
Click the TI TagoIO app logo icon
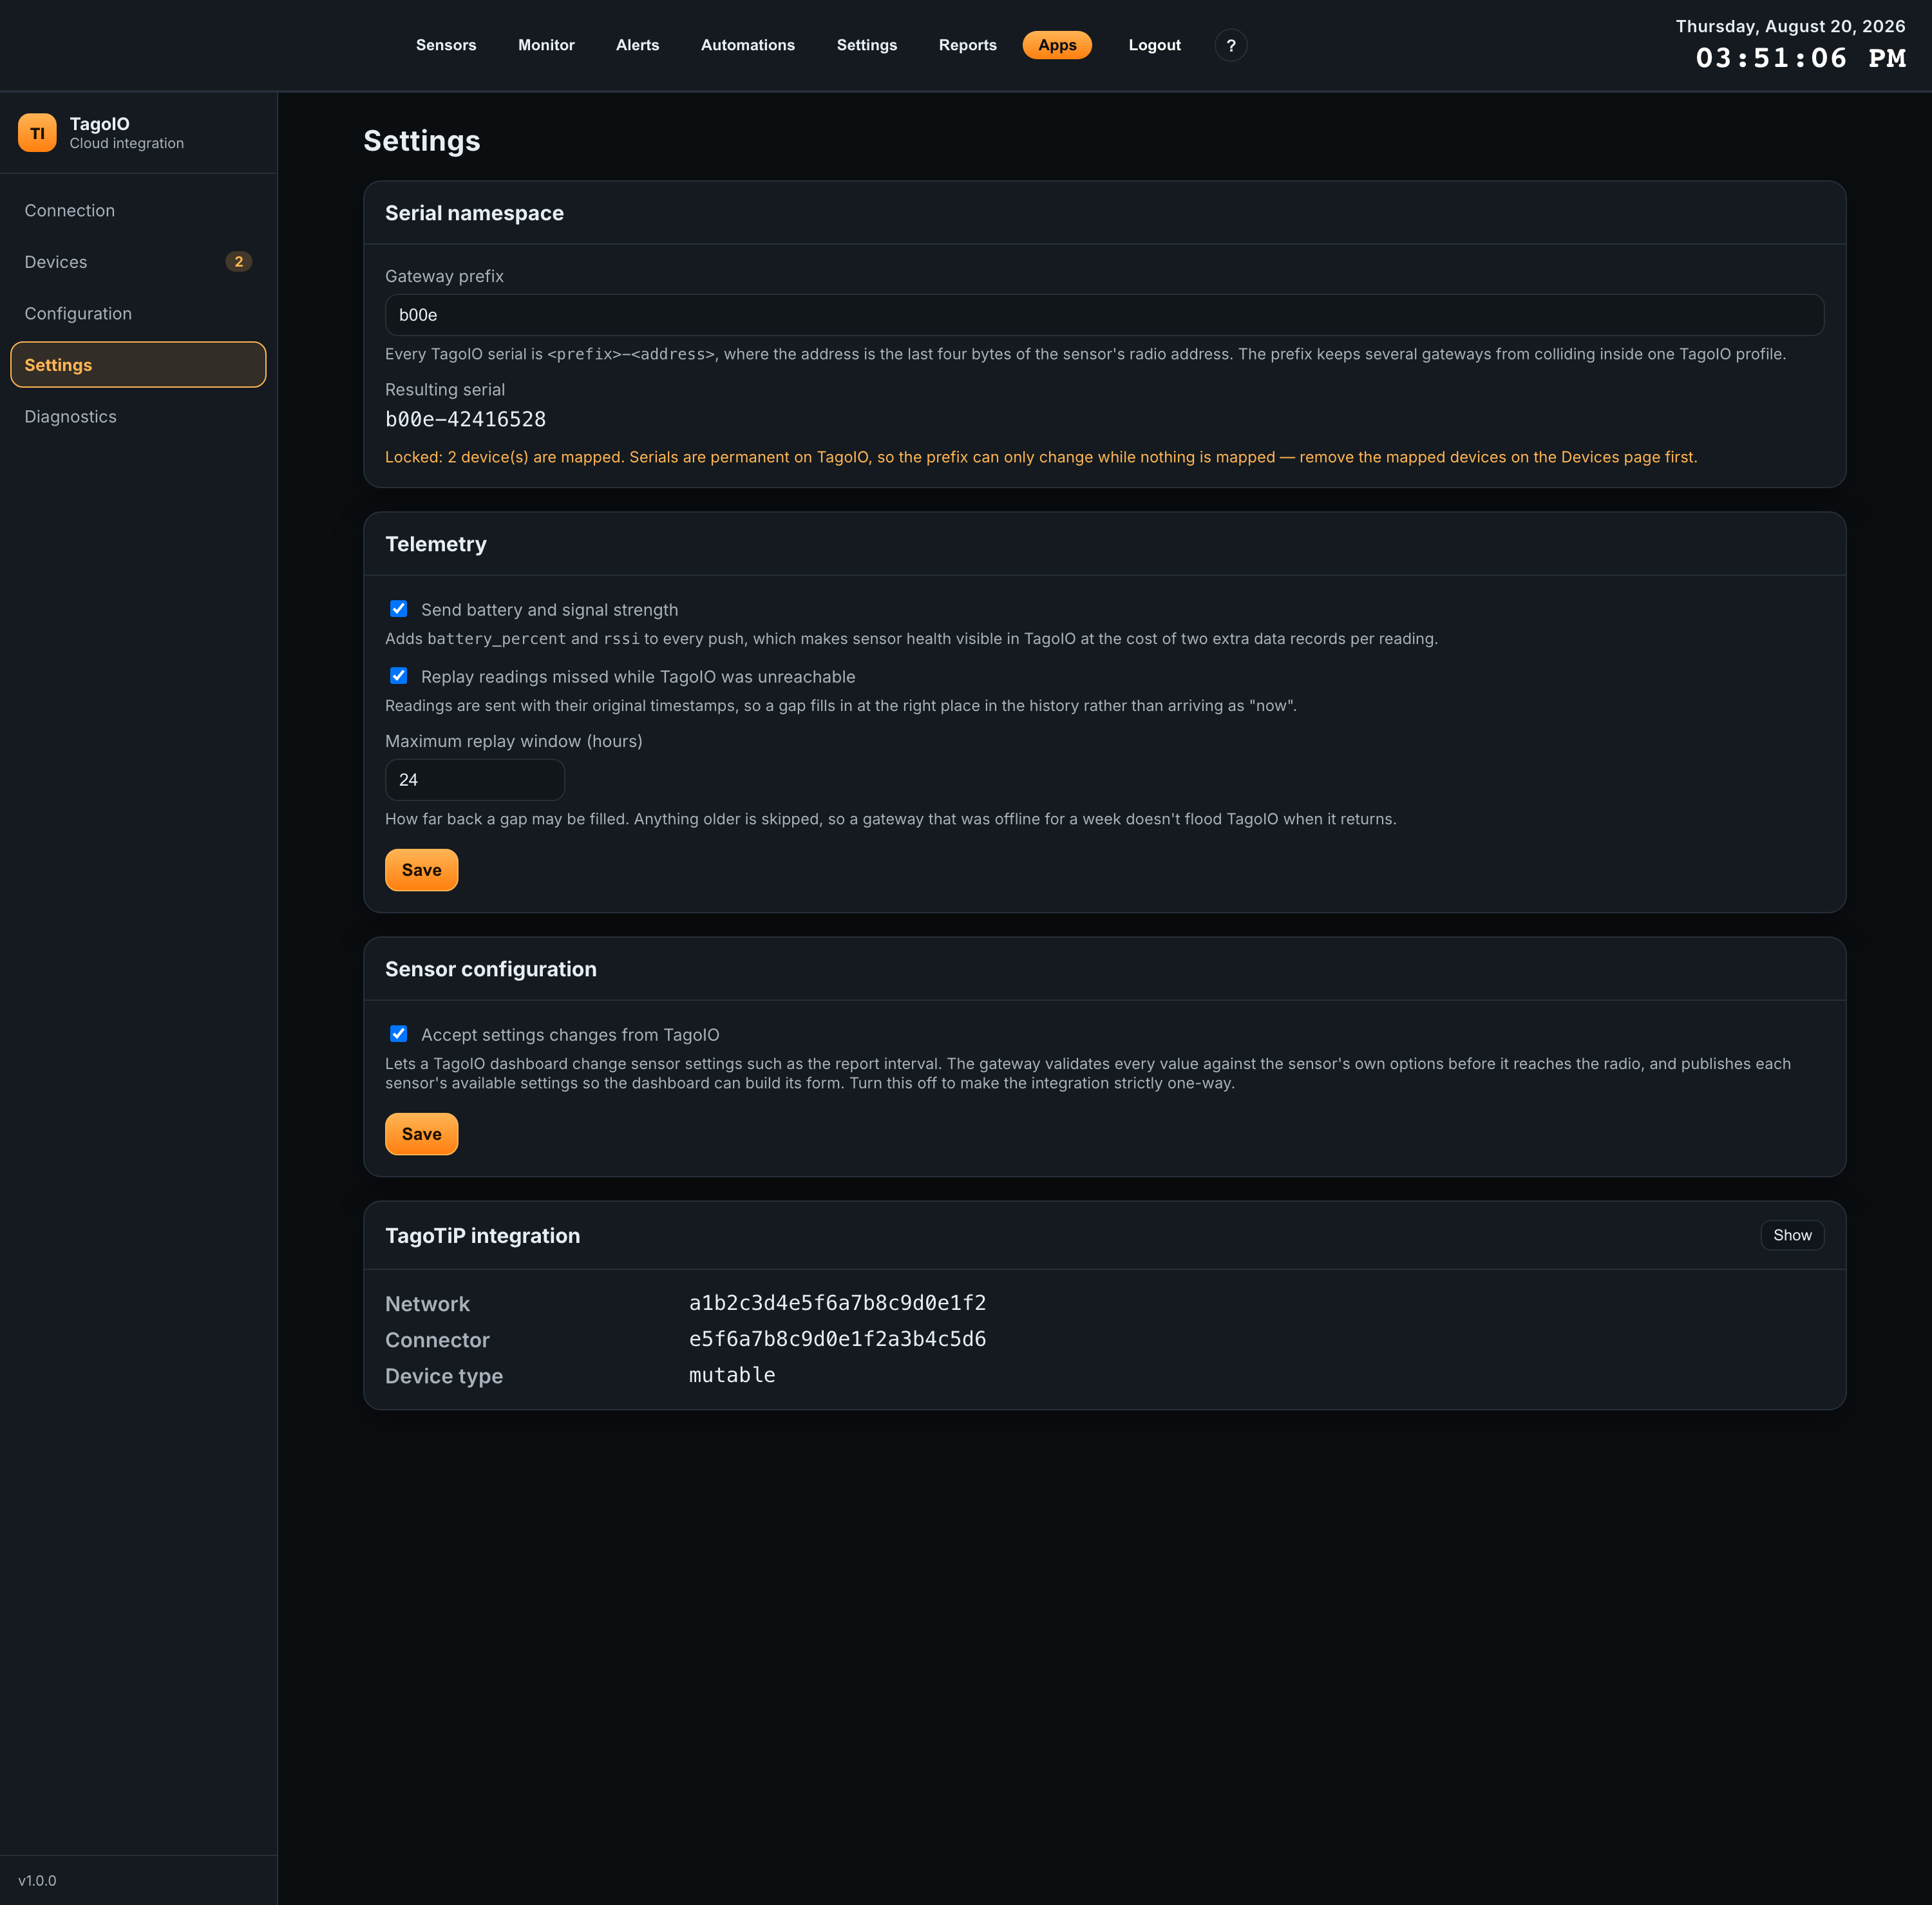tap(37, 133)
